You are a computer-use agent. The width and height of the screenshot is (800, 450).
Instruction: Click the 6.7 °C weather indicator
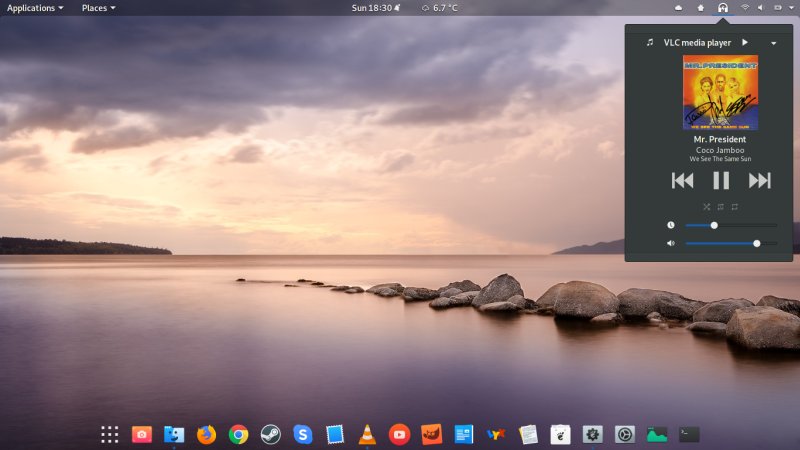click(441, 8)
